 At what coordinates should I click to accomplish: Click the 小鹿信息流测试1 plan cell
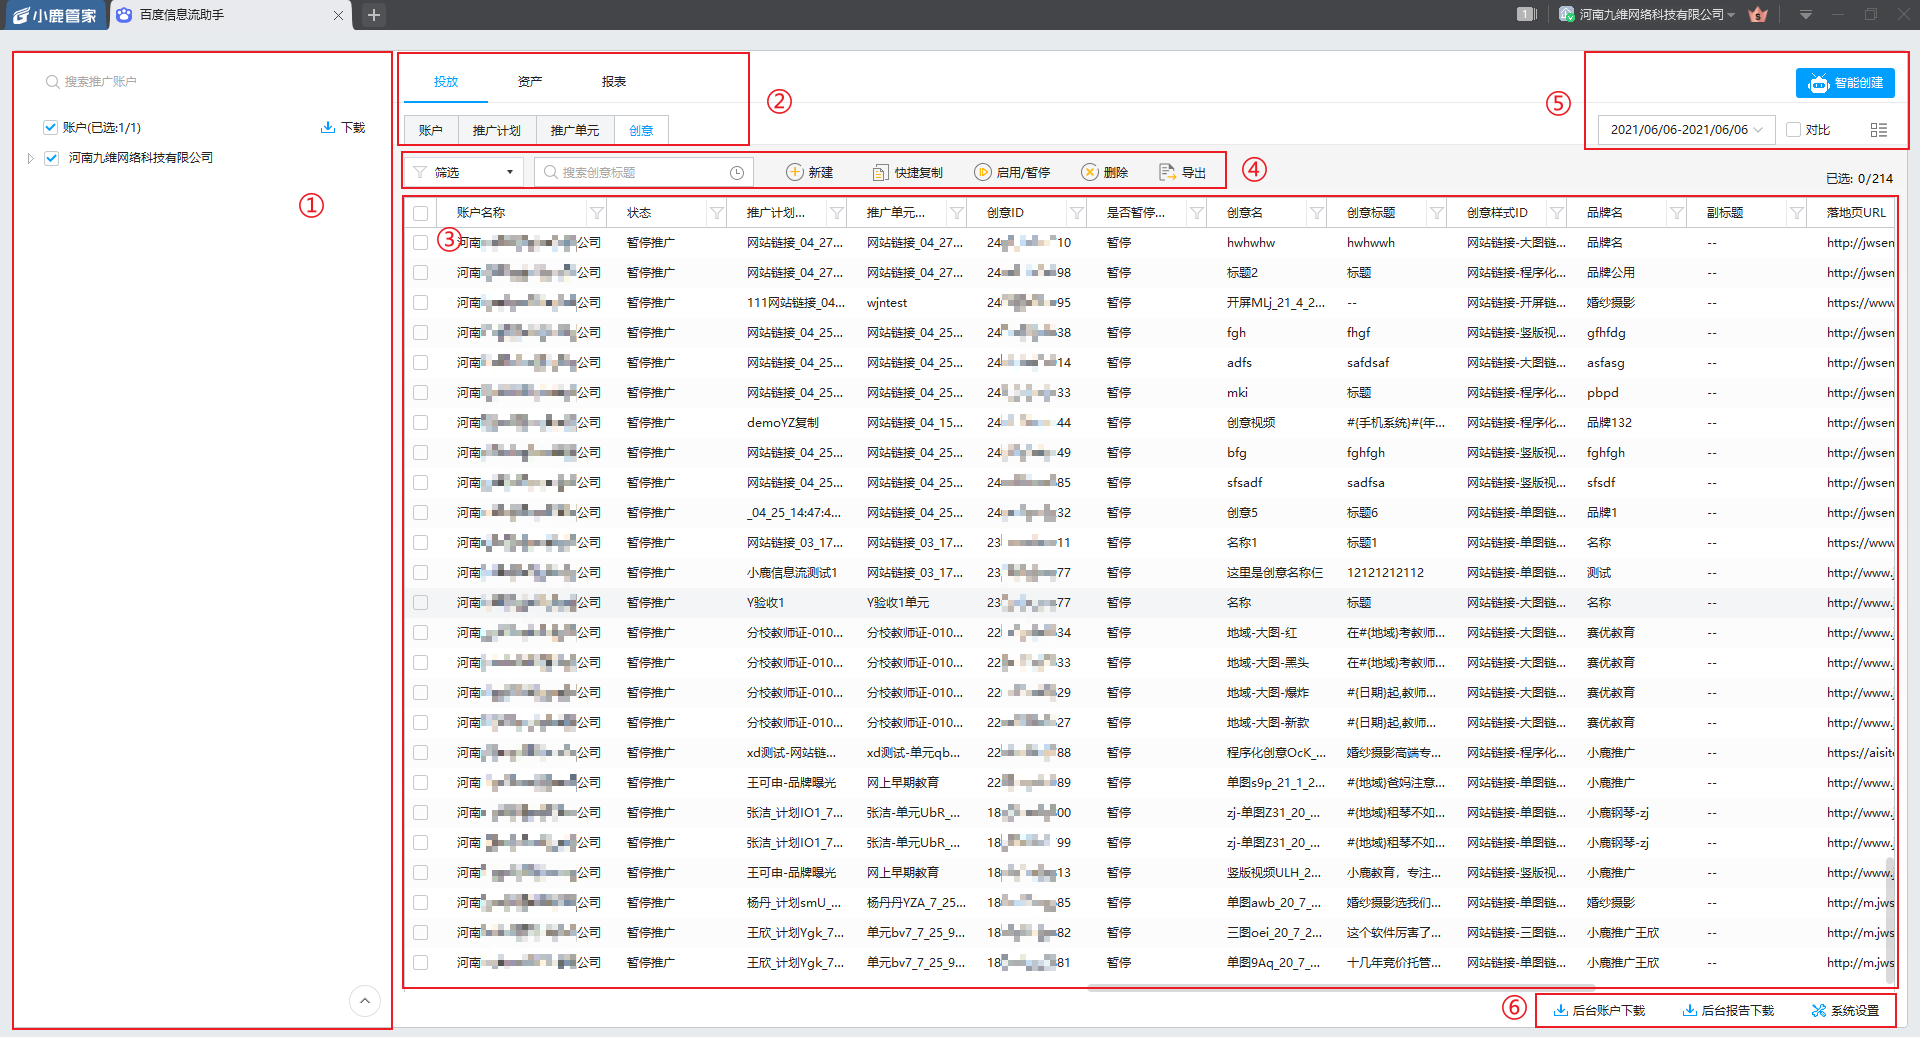[x=792, y=572]
